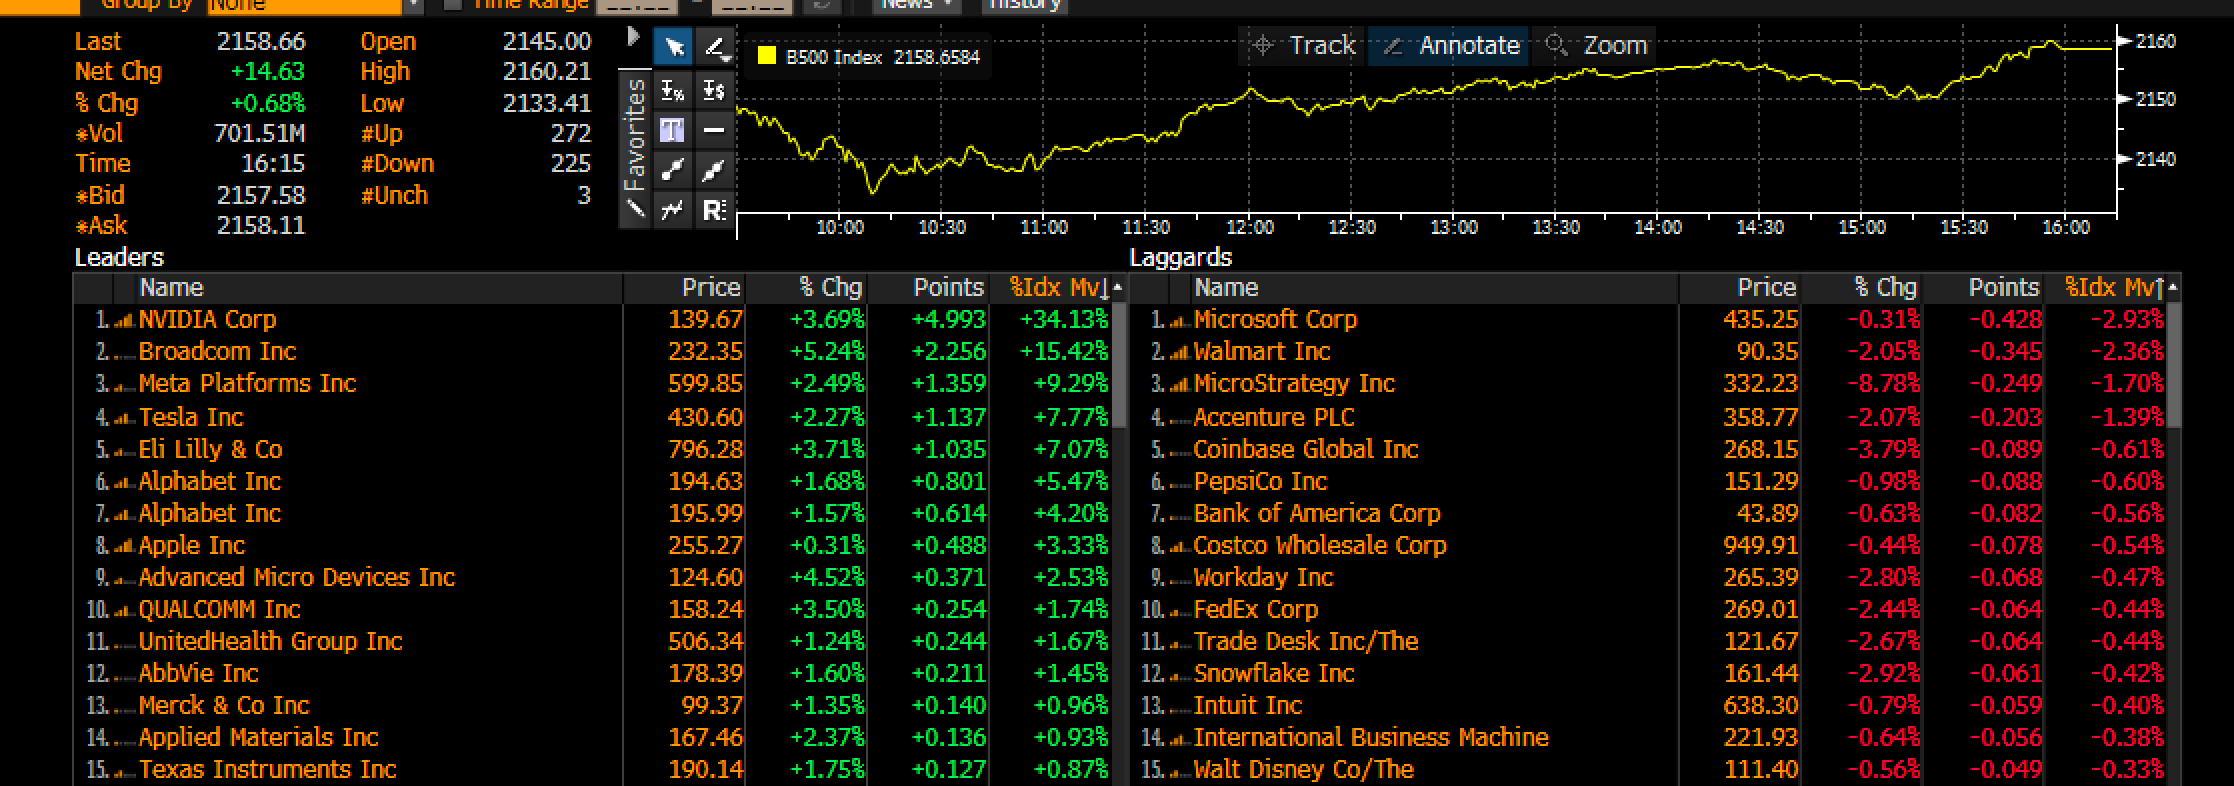Sort Leaders by Name column header
Viewport: 2234px width, 786px height.
[x=379, y=288]
